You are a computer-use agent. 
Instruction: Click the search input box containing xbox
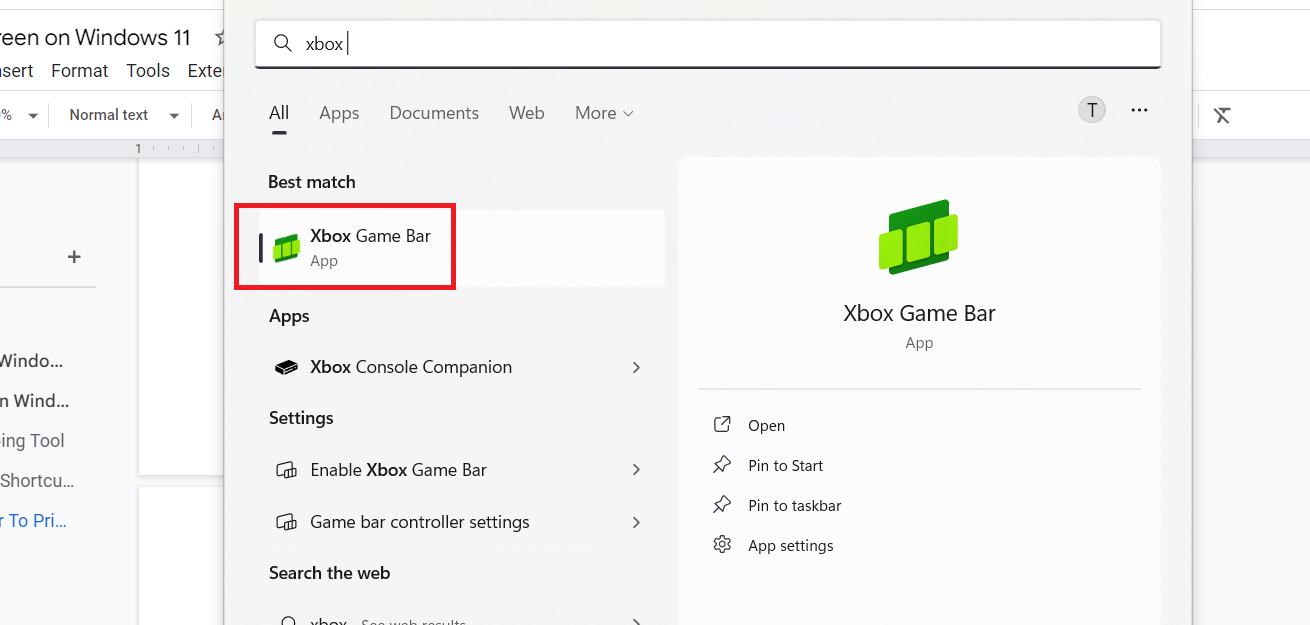click(708, 44)
